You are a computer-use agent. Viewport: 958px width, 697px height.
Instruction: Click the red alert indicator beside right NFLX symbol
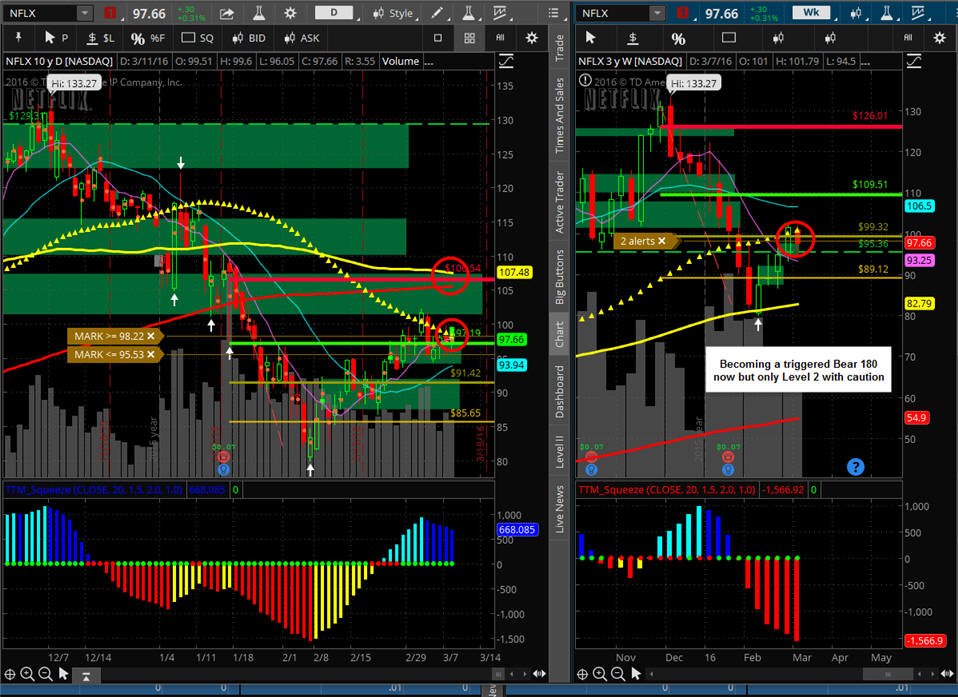tap(682, 13)
